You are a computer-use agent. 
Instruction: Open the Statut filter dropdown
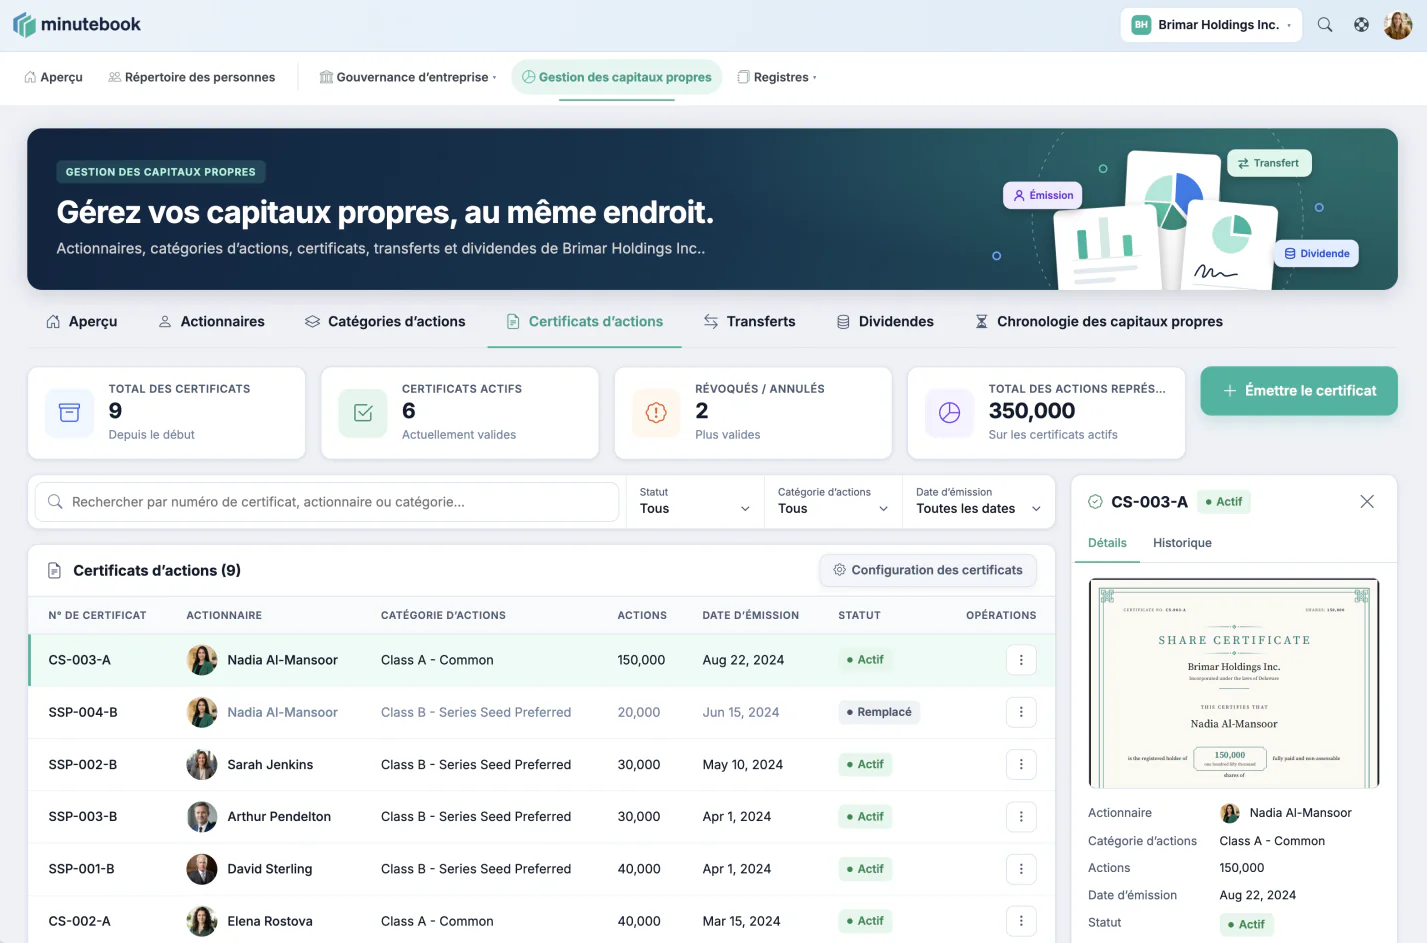coord(695,501)
